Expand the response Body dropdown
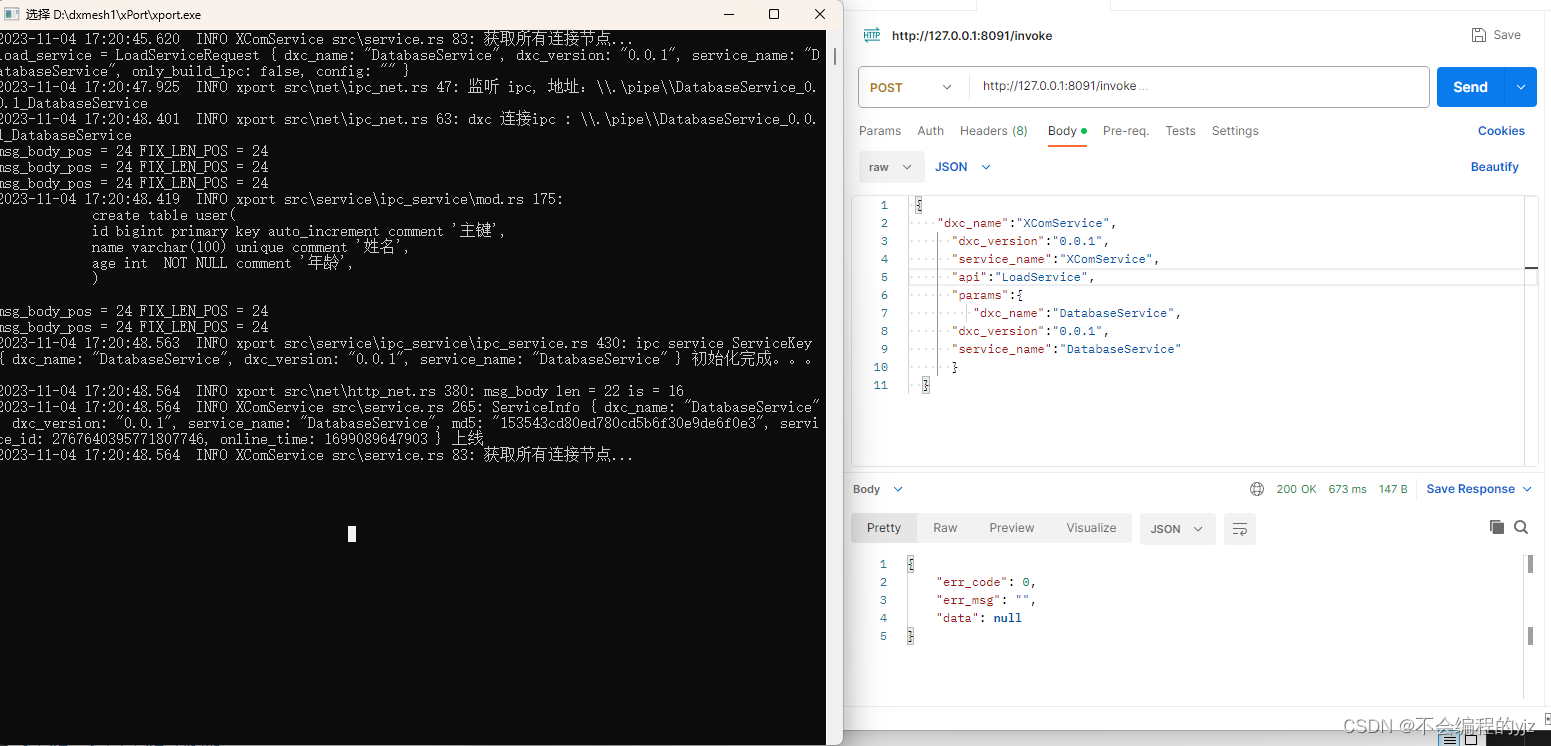 point(877,489)
